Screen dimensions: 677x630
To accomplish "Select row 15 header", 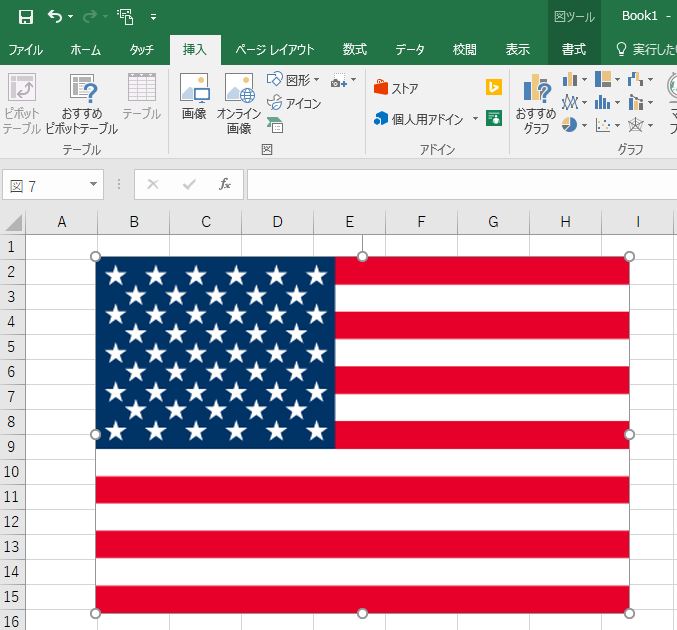I will [x=12, y=597].
